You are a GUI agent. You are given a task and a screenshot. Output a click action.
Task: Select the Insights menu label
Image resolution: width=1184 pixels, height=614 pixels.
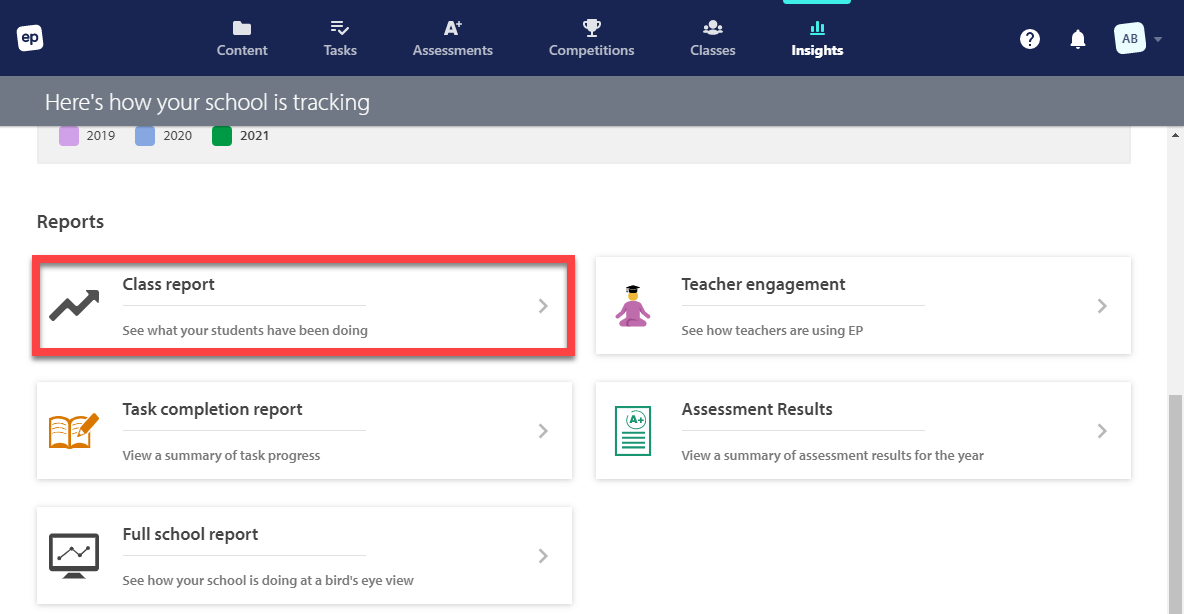[817, 51]
